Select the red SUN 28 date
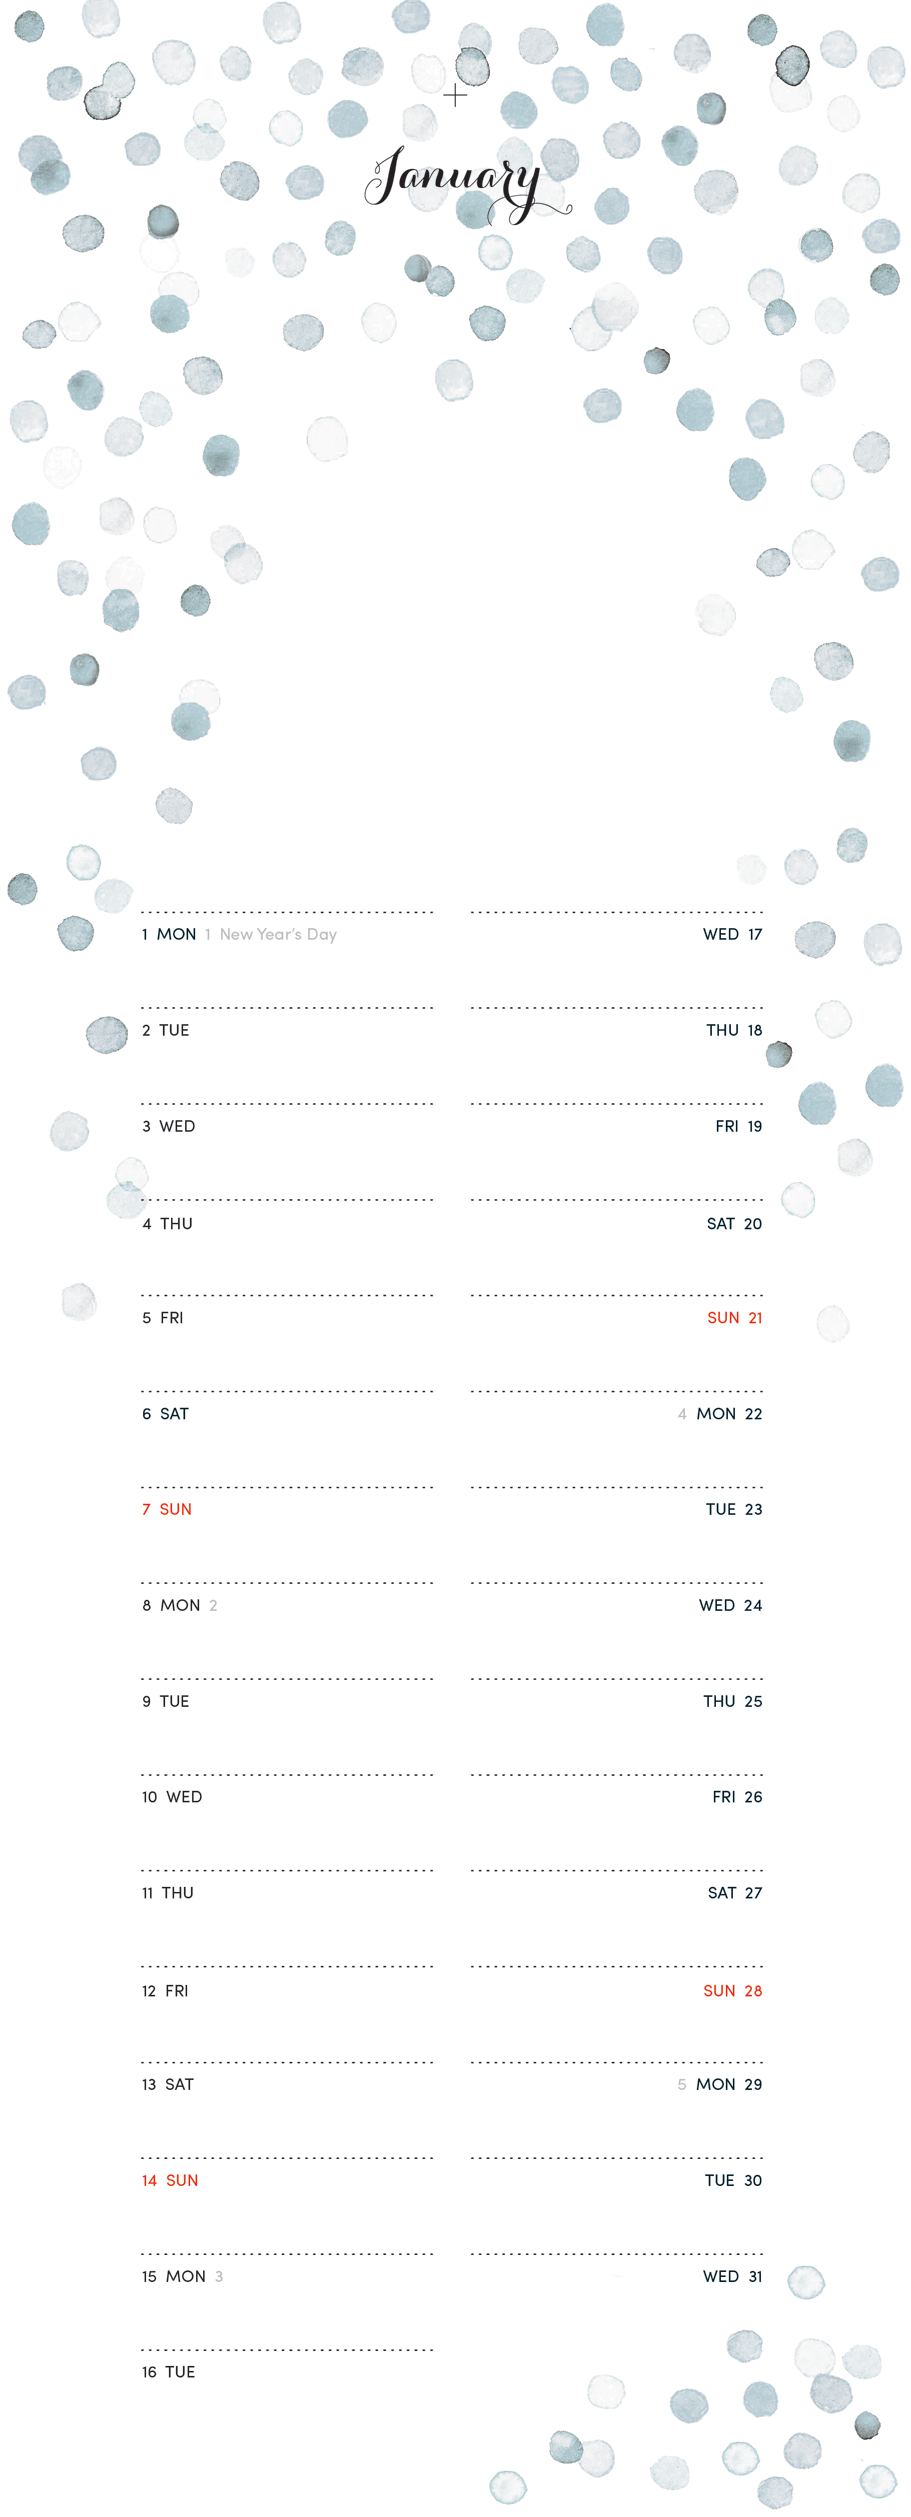The image size is (911, 2517). pos(732,1991)
